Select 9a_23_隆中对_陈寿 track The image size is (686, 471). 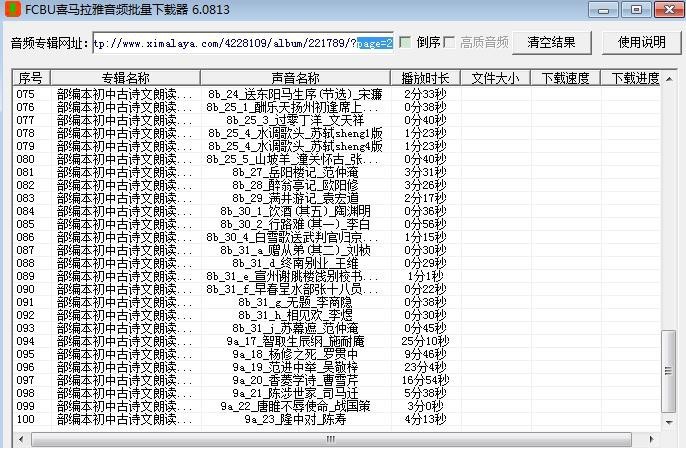pos(295,419)
